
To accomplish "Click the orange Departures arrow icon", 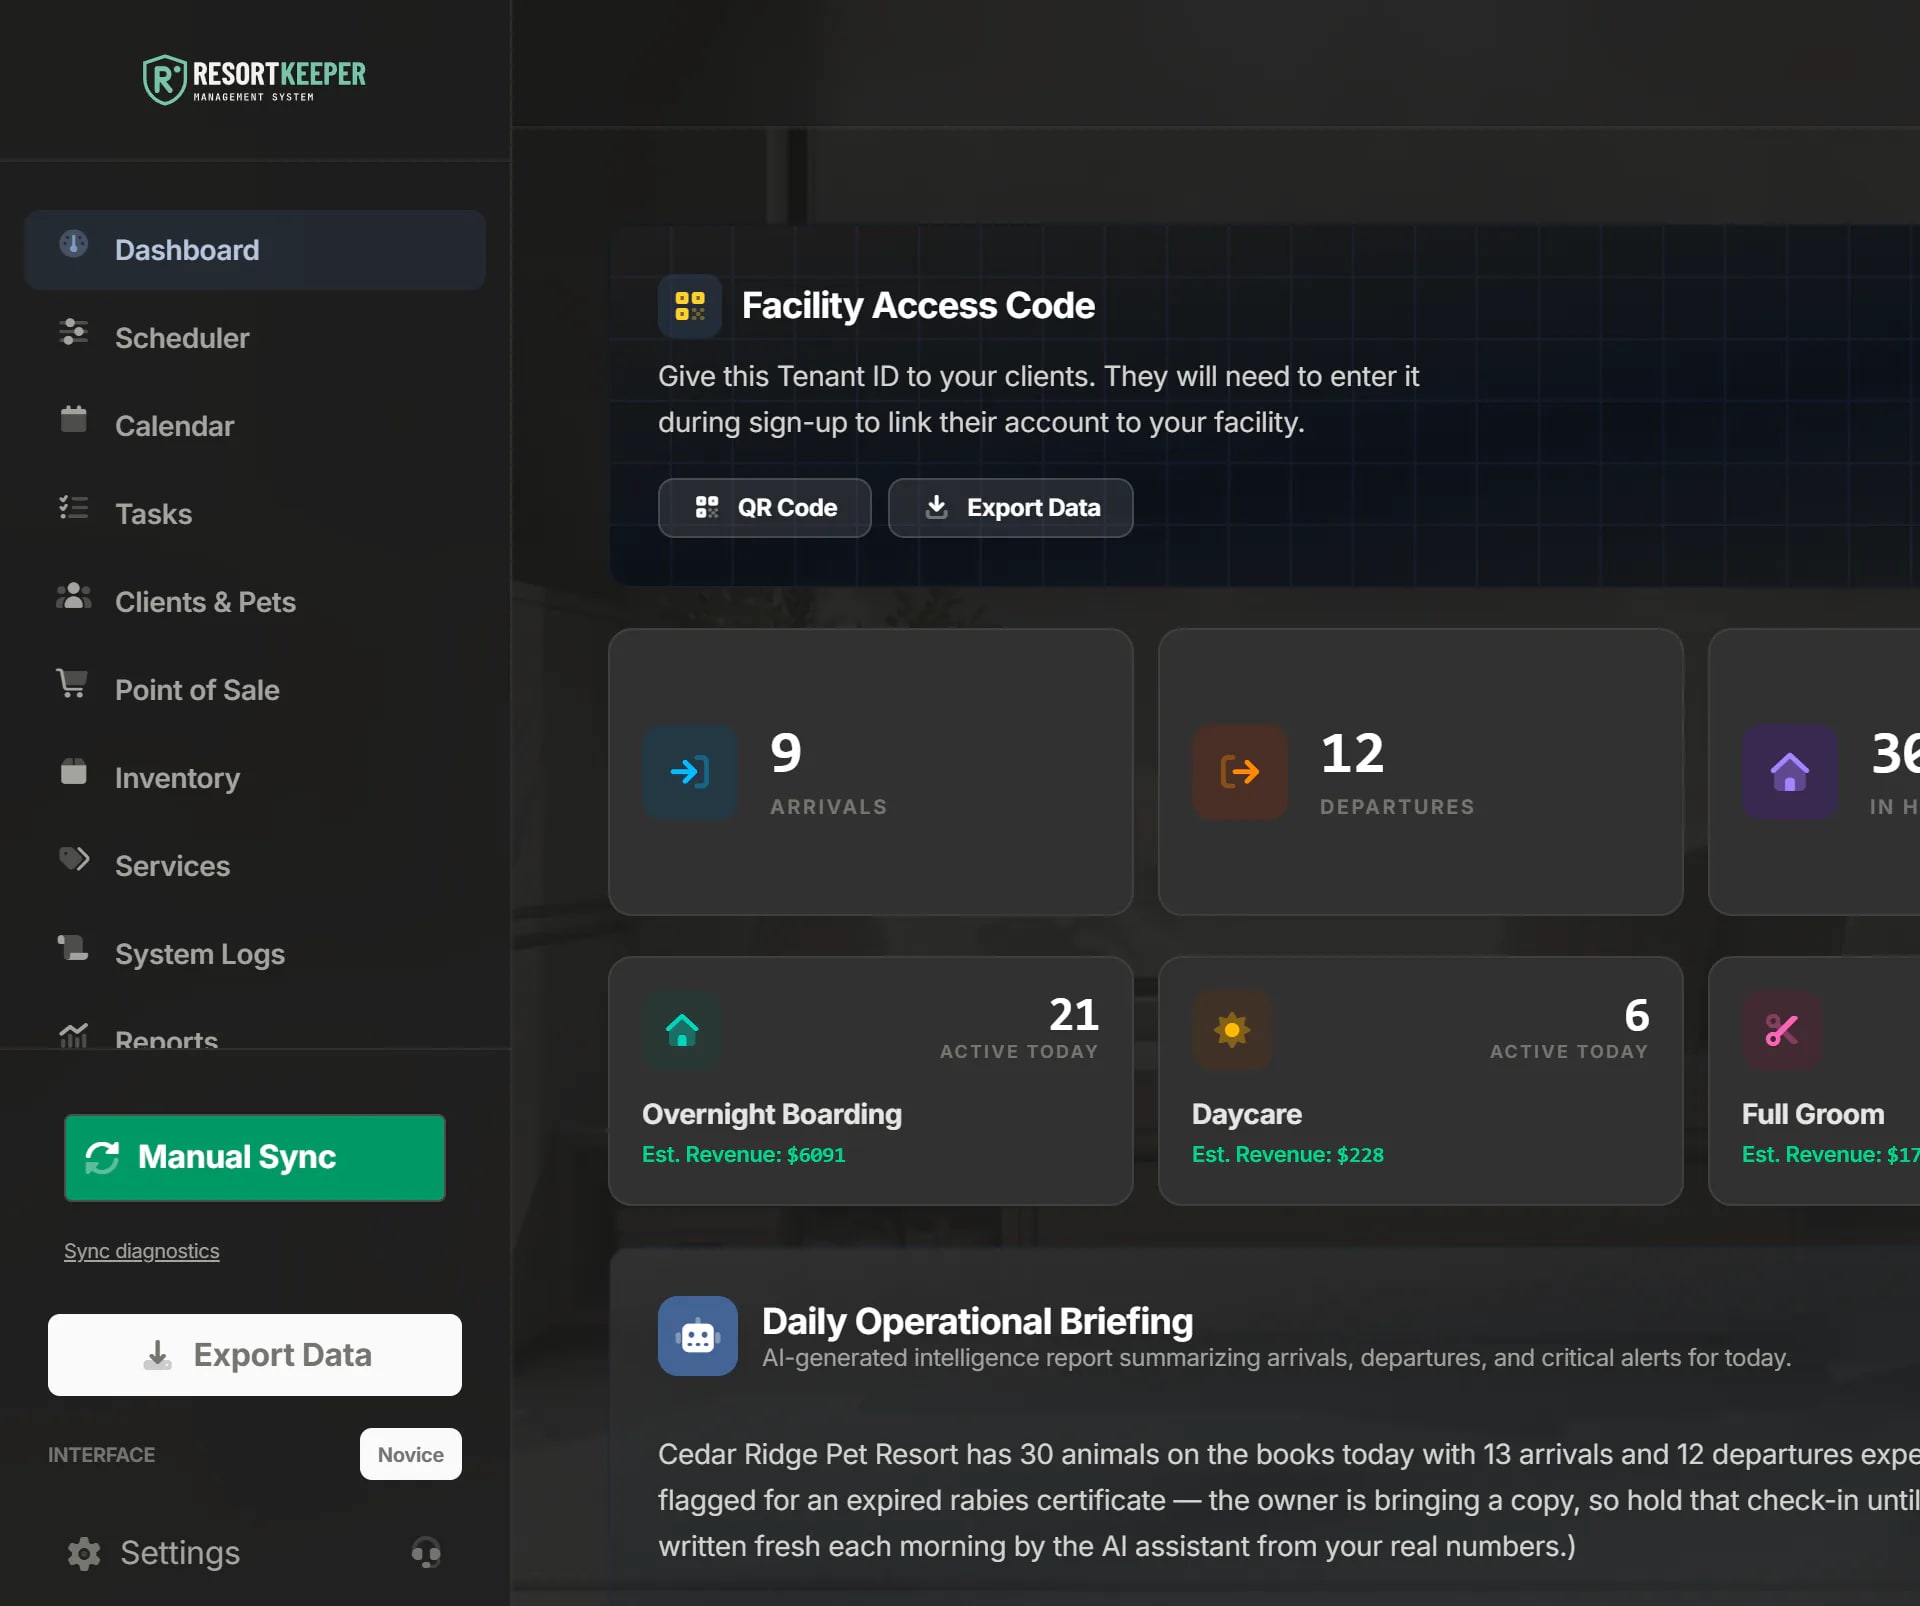I will click(x=1240, y=772).
